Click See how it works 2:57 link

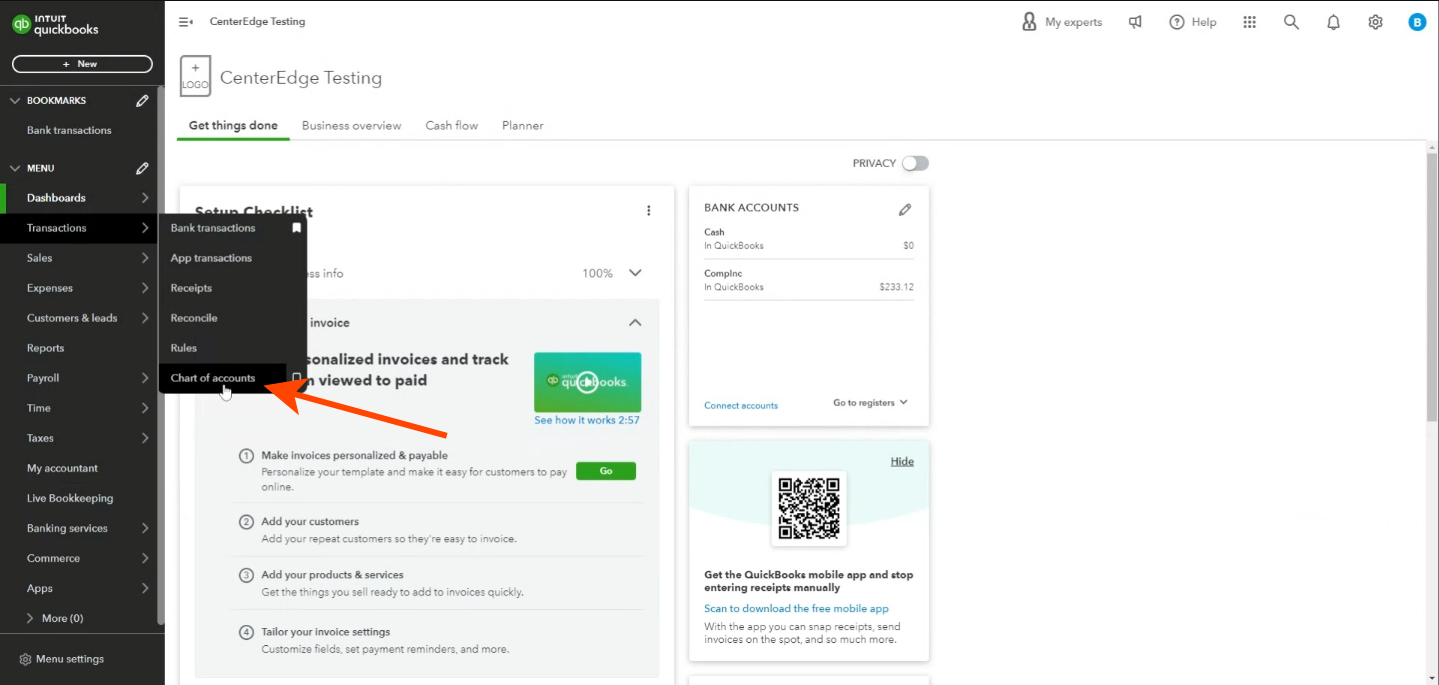click(587, 420)
